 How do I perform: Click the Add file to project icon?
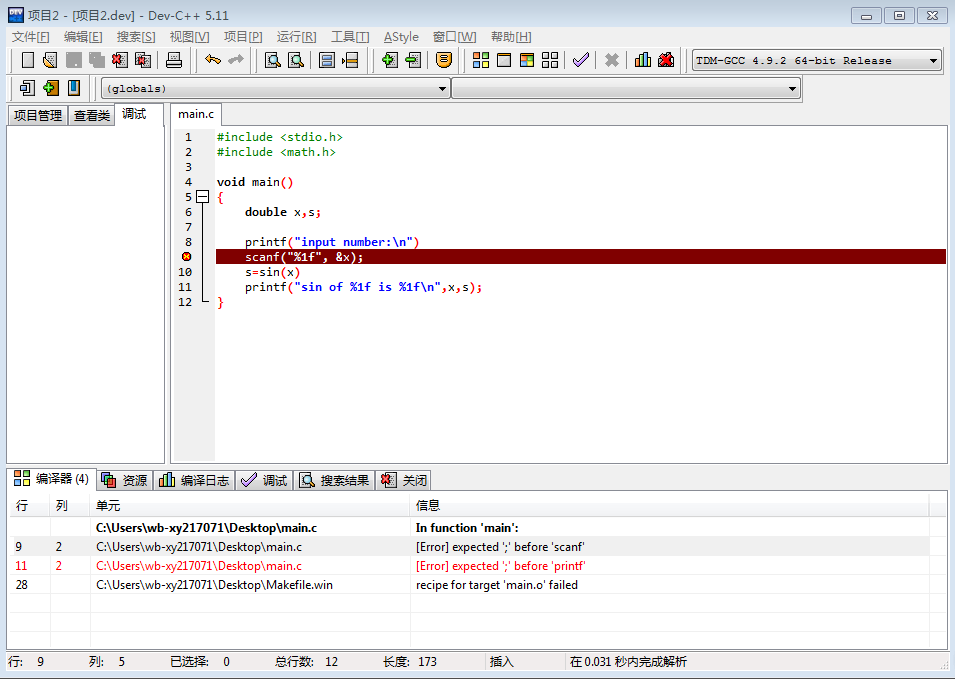(390, 60)
